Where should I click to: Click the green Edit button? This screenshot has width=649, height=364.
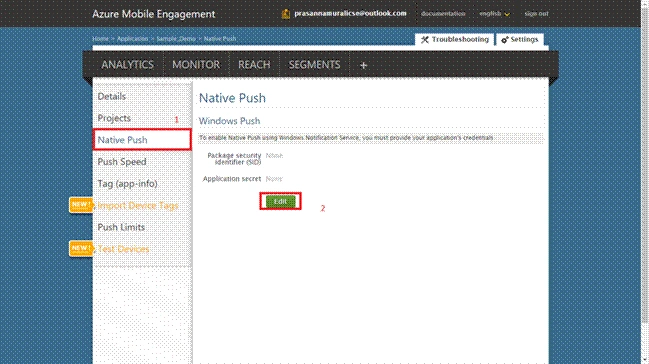[280, 201]
